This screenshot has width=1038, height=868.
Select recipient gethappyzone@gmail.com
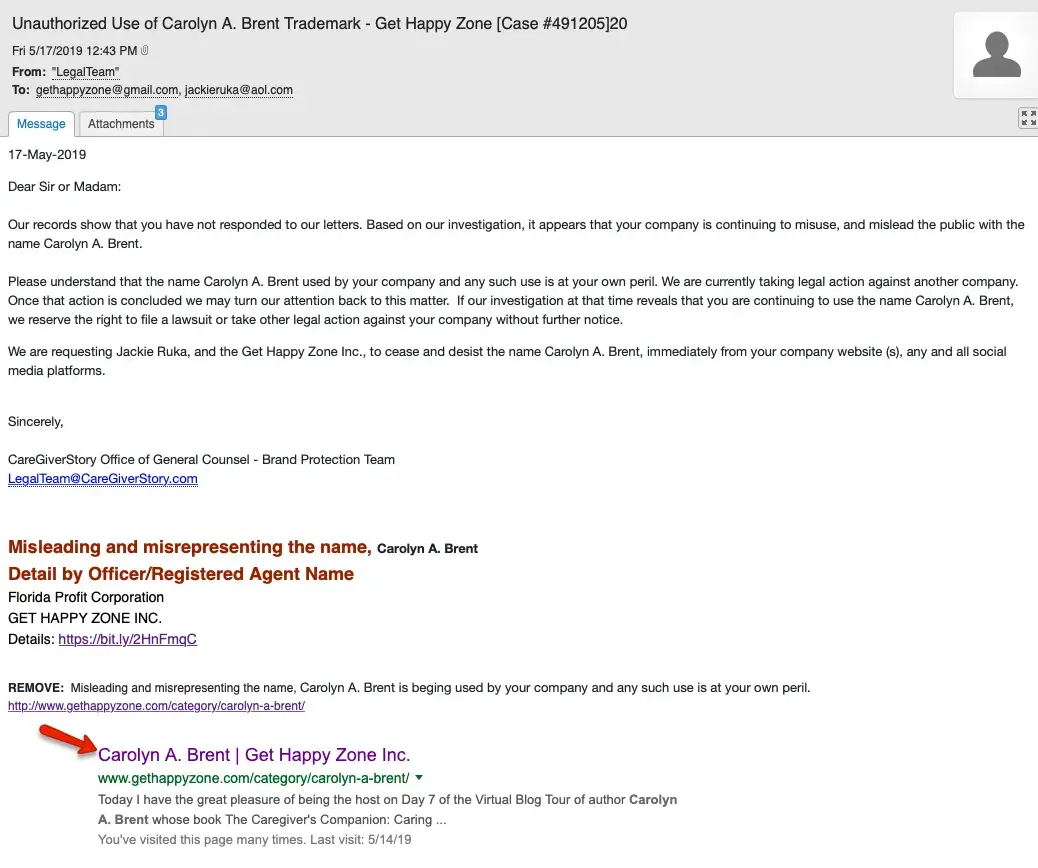point(106,90)
